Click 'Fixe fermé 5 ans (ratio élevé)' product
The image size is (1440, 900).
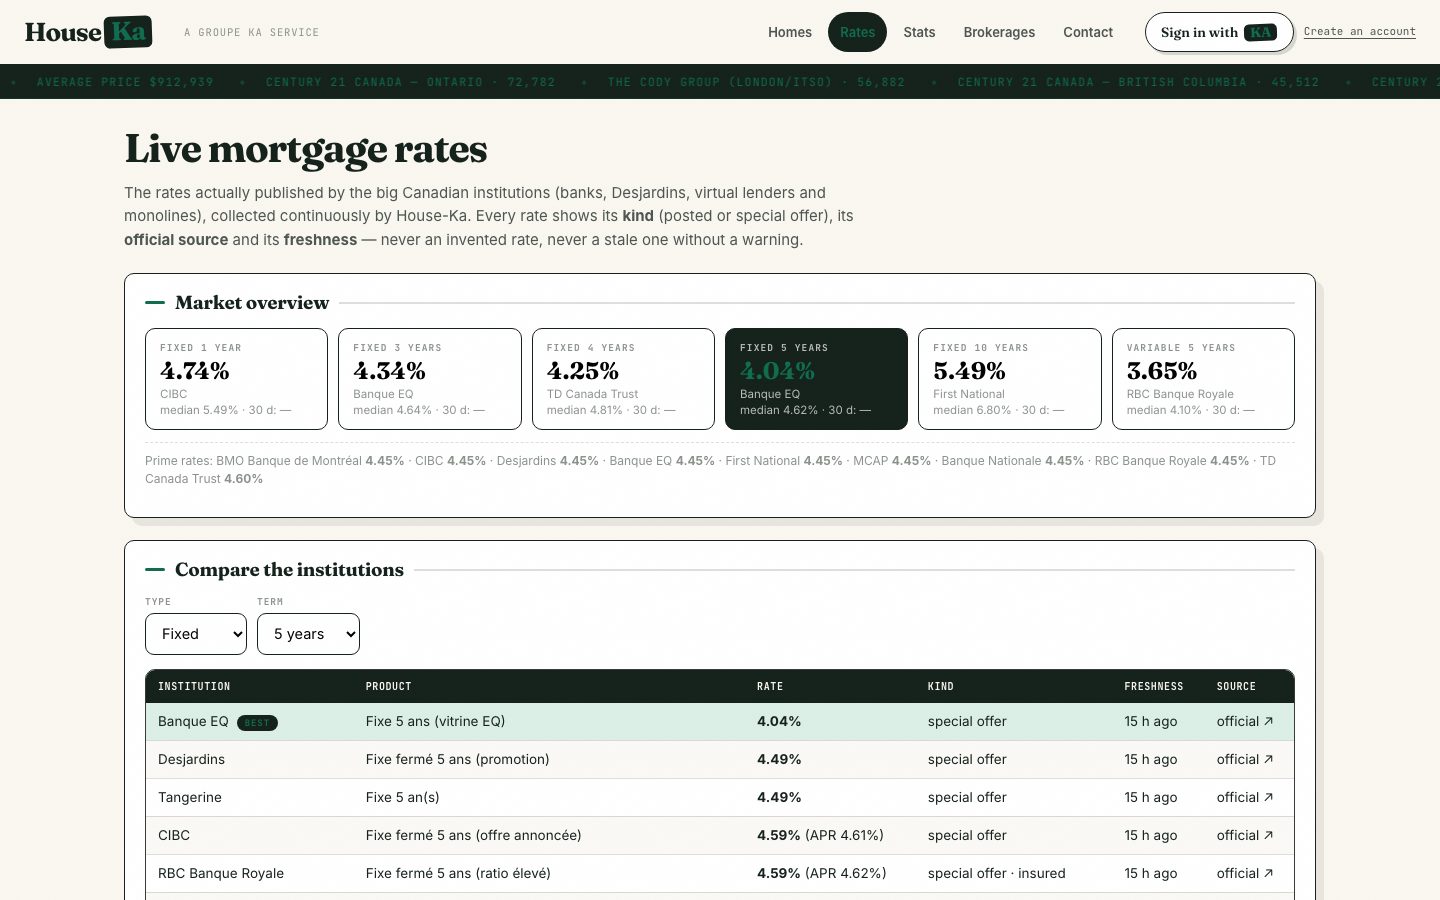(x=458, y=873)
